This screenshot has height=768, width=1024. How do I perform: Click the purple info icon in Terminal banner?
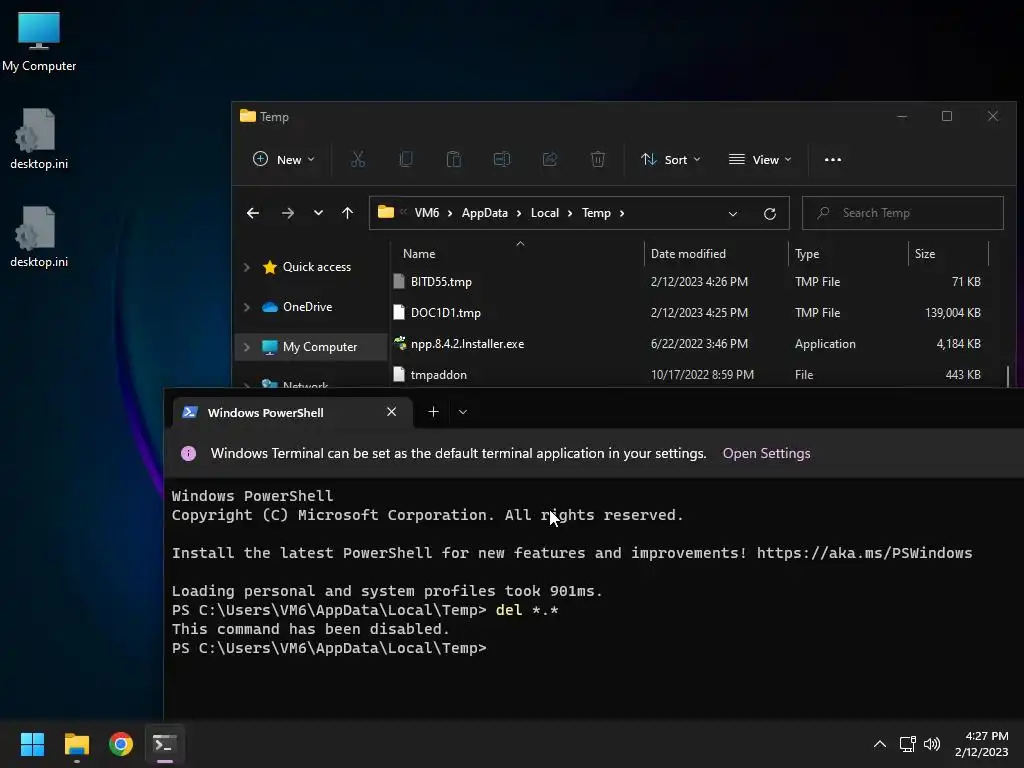coord(188,453)
